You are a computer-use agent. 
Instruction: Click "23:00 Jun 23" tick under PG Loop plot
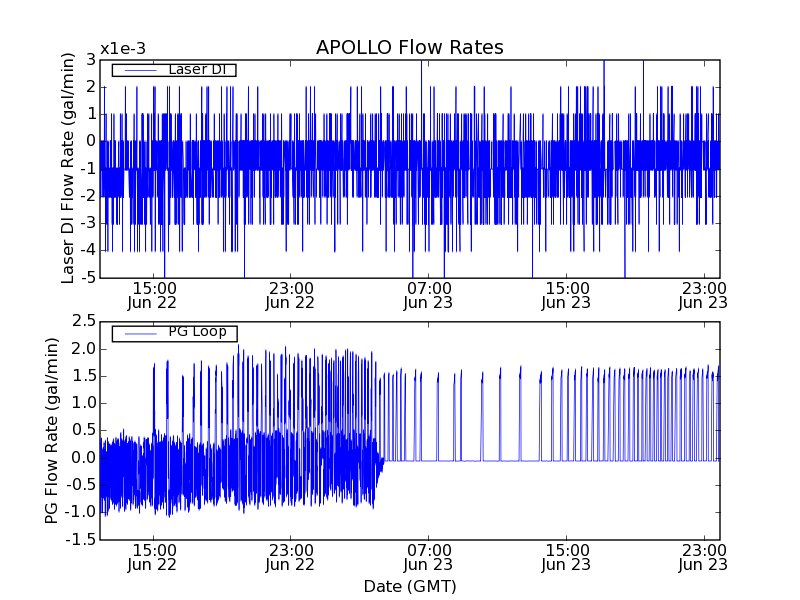703,558
